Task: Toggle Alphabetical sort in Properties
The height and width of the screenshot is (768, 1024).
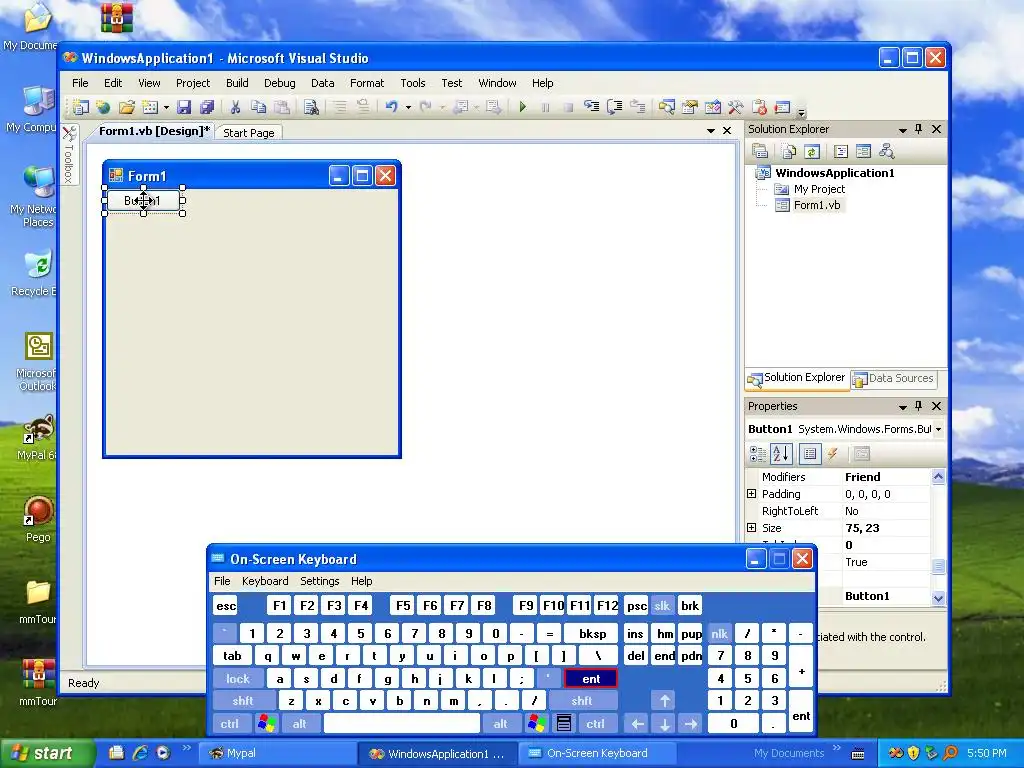Action: 781,454
